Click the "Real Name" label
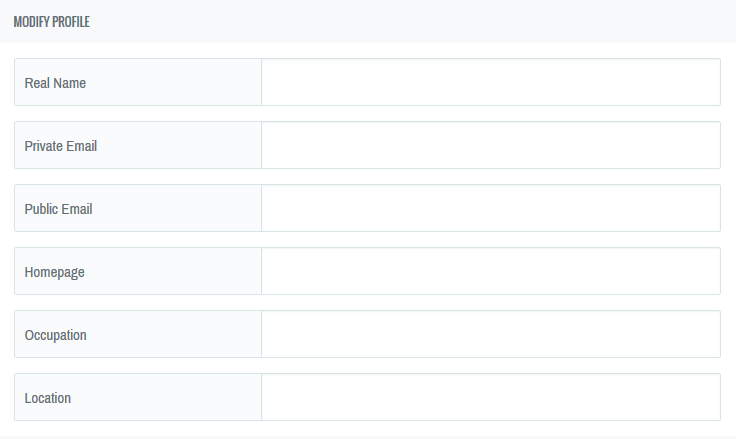Viewport: 736px width, 439px height. [x=55, y=83]
